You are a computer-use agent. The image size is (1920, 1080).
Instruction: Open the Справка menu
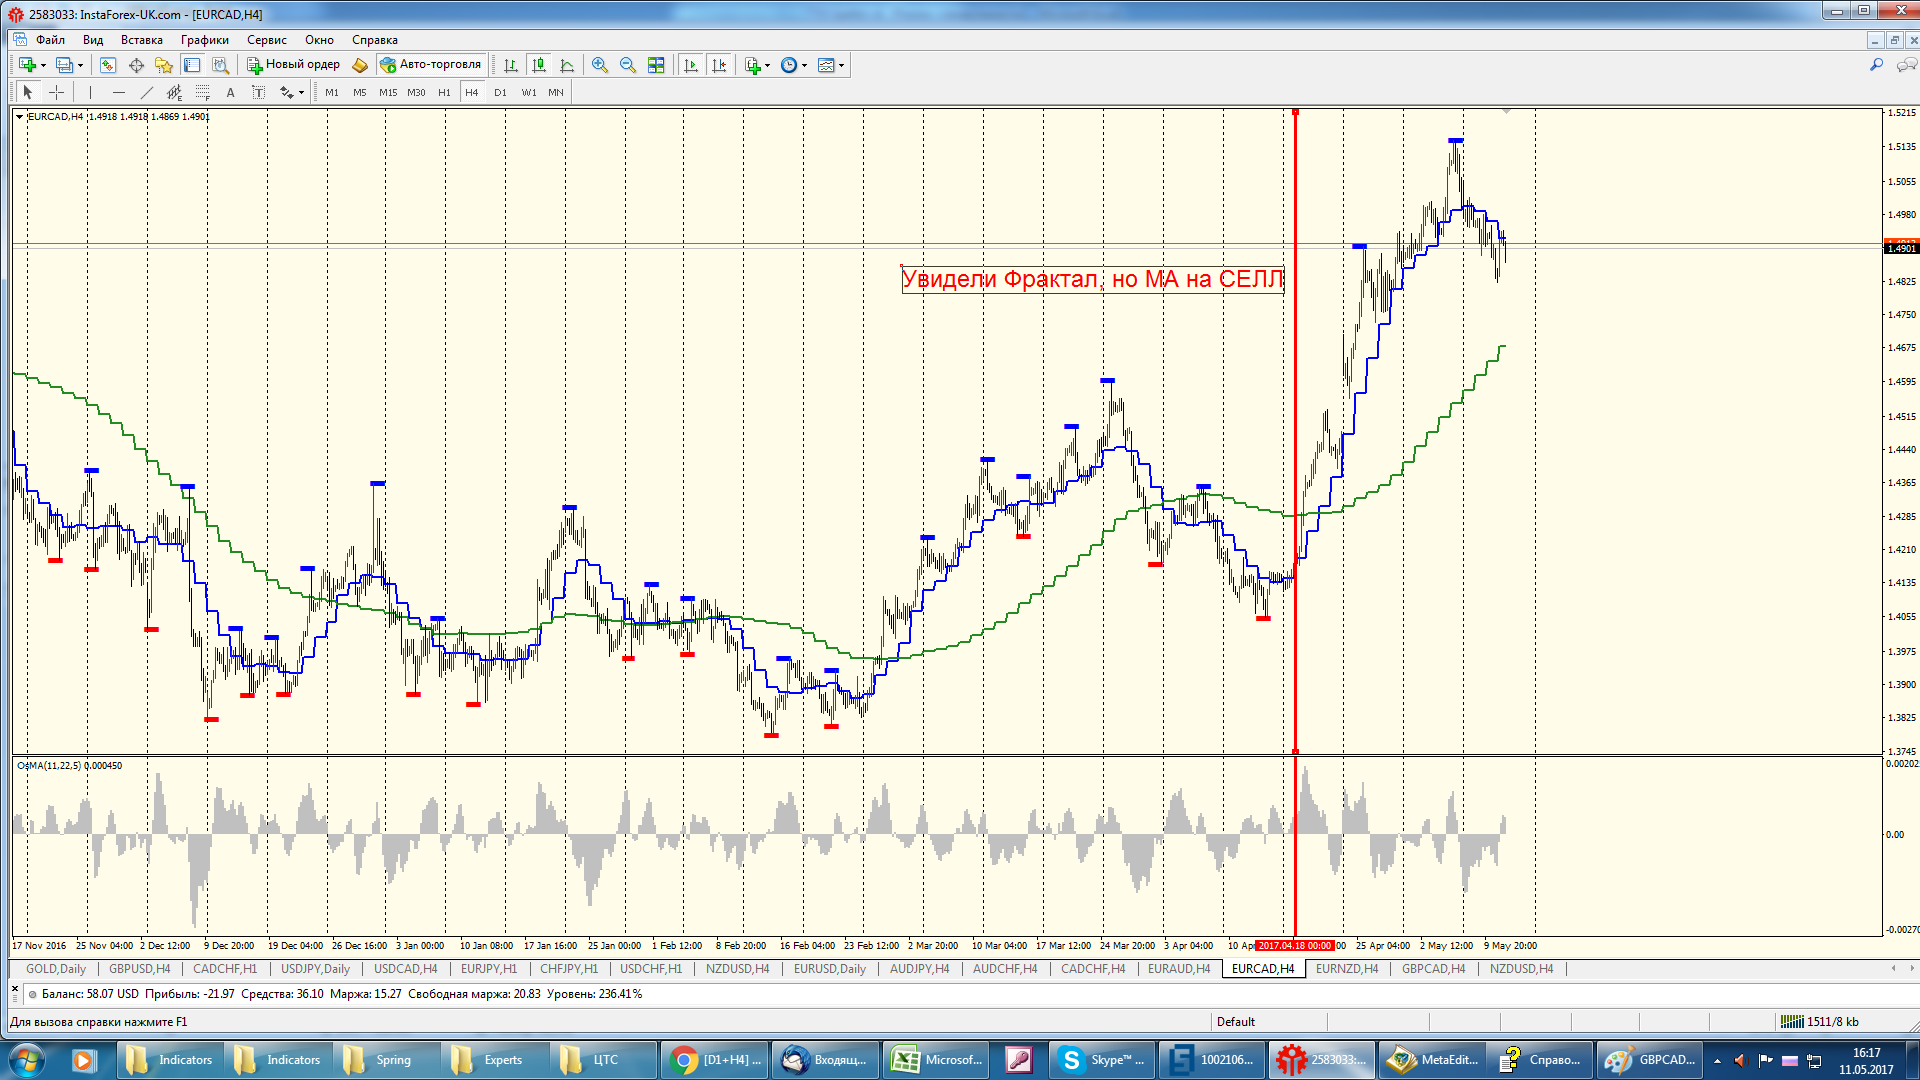375,40
